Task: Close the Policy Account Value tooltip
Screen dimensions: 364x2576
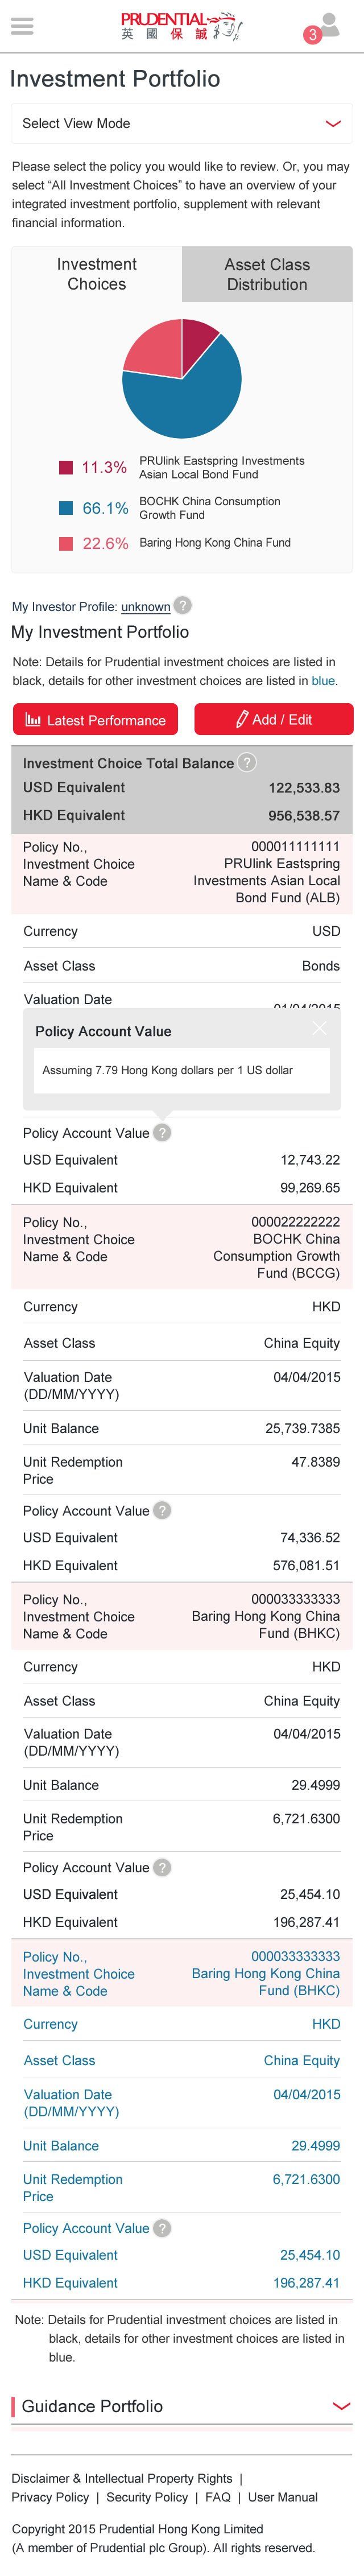Action: [319, 1028]
